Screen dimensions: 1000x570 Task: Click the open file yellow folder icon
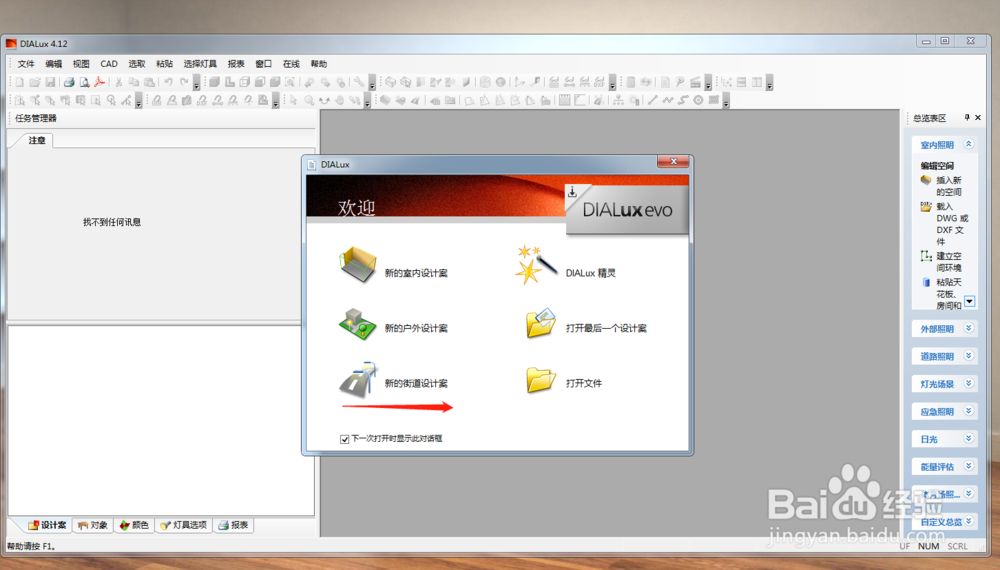pyautogui.click(x=541, y=380)
